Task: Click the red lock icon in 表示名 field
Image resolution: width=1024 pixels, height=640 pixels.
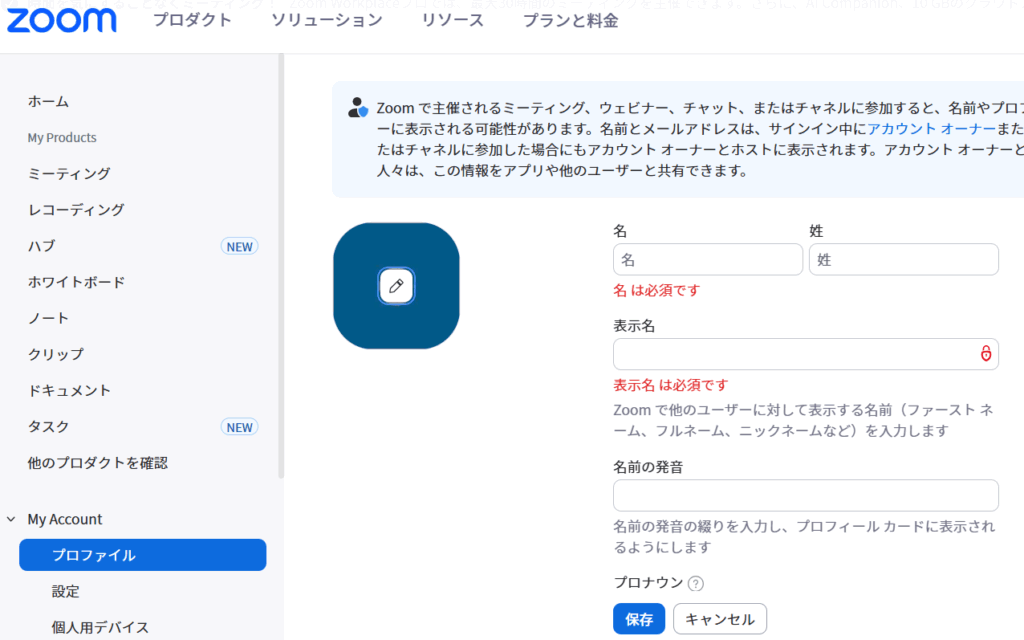Action: tap(985, 354)
